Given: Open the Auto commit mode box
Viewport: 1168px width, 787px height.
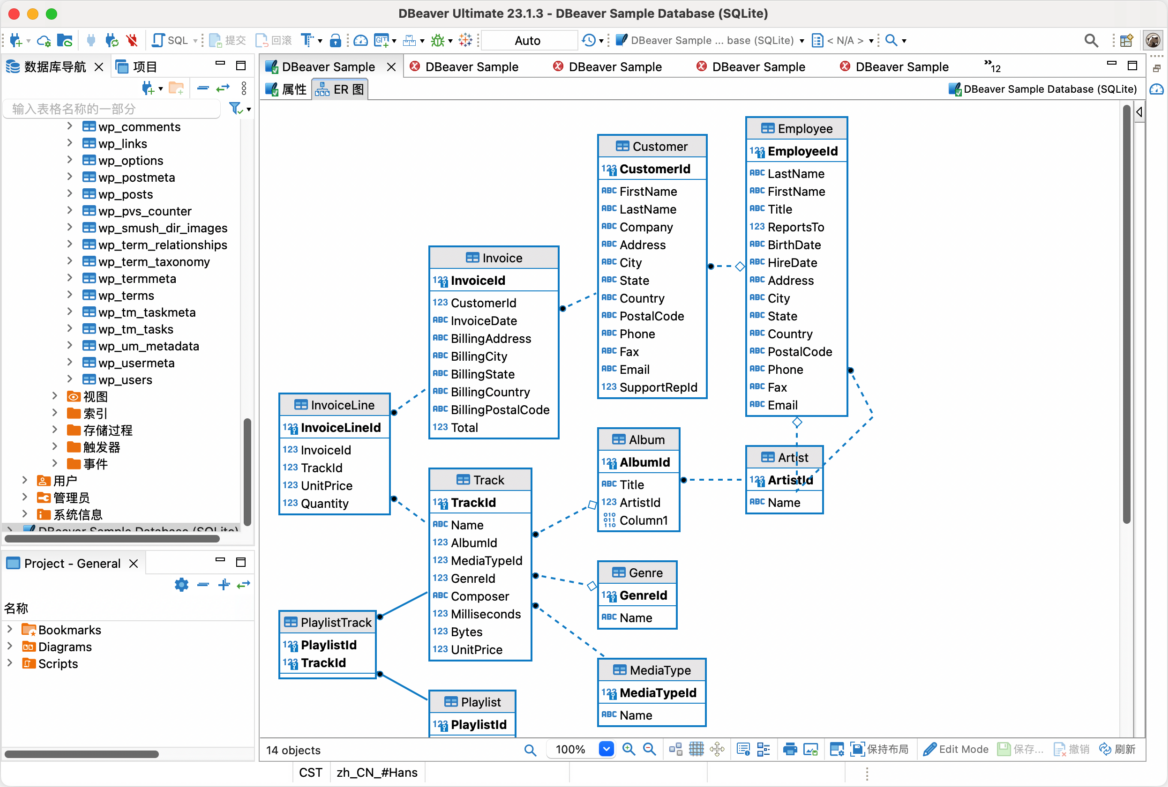Looking at the screenshot, I should (528, 40).
